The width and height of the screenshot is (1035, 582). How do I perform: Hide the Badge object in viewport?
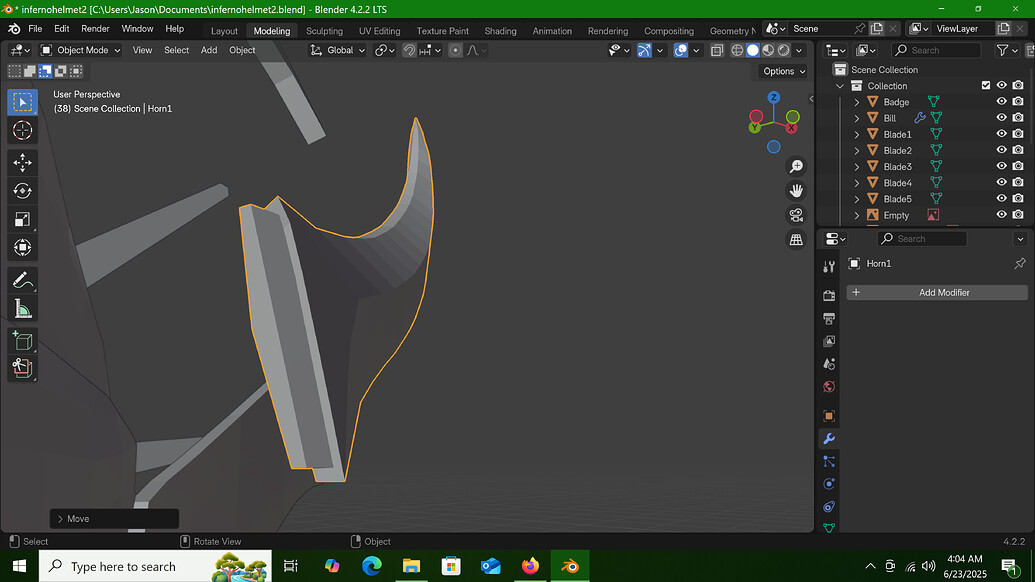[x=1001, y=102]
